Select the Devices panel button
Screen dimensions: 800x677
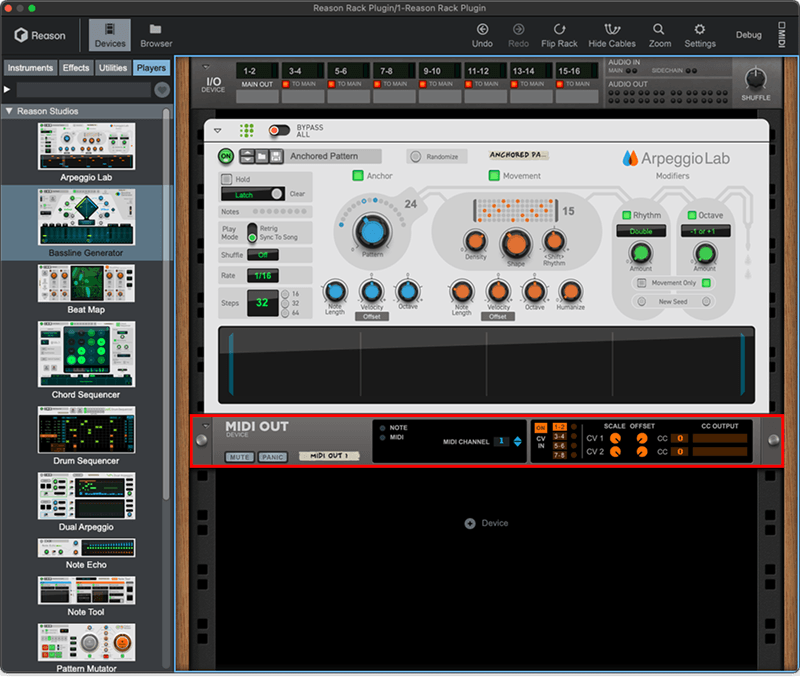pos(110,35)
